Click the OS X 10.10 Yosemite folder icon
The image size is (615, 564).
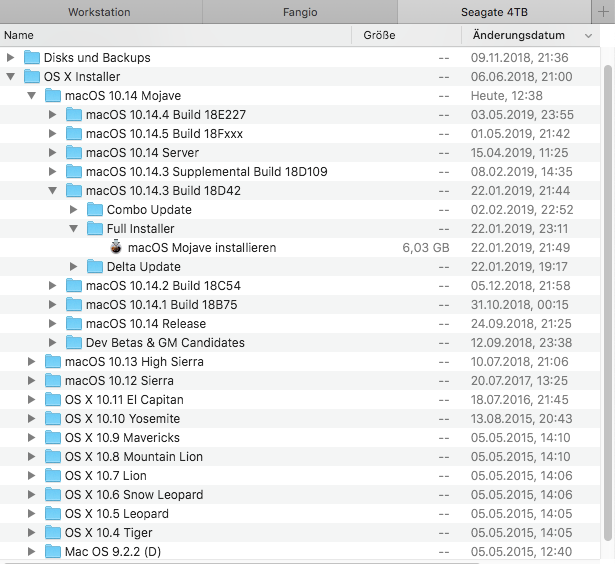53,418
